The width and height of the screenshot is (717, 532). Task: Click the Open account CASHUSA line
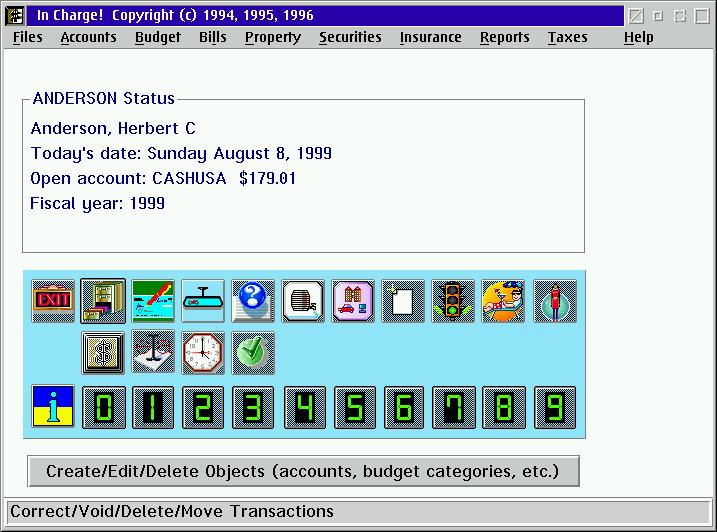coord(163,178)
